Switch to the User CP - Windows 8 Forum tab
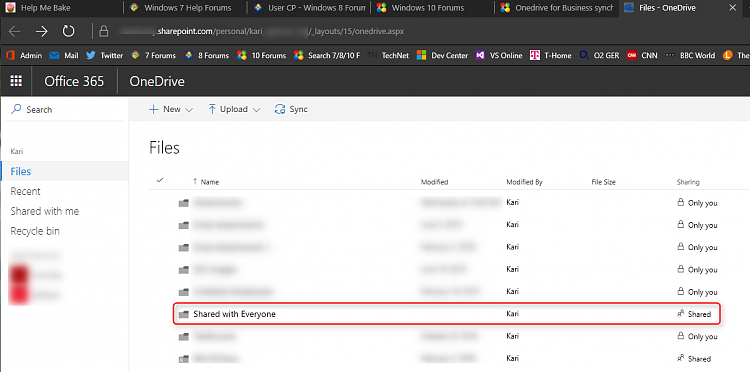The height and width of the screenshot is (372, 750). [x=309, y=8]
